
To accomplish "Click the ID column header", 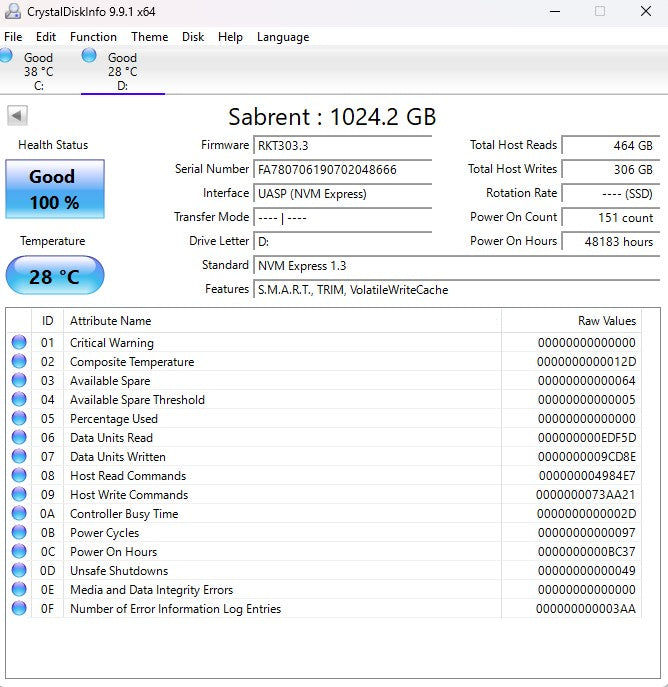I will [47, 321].
